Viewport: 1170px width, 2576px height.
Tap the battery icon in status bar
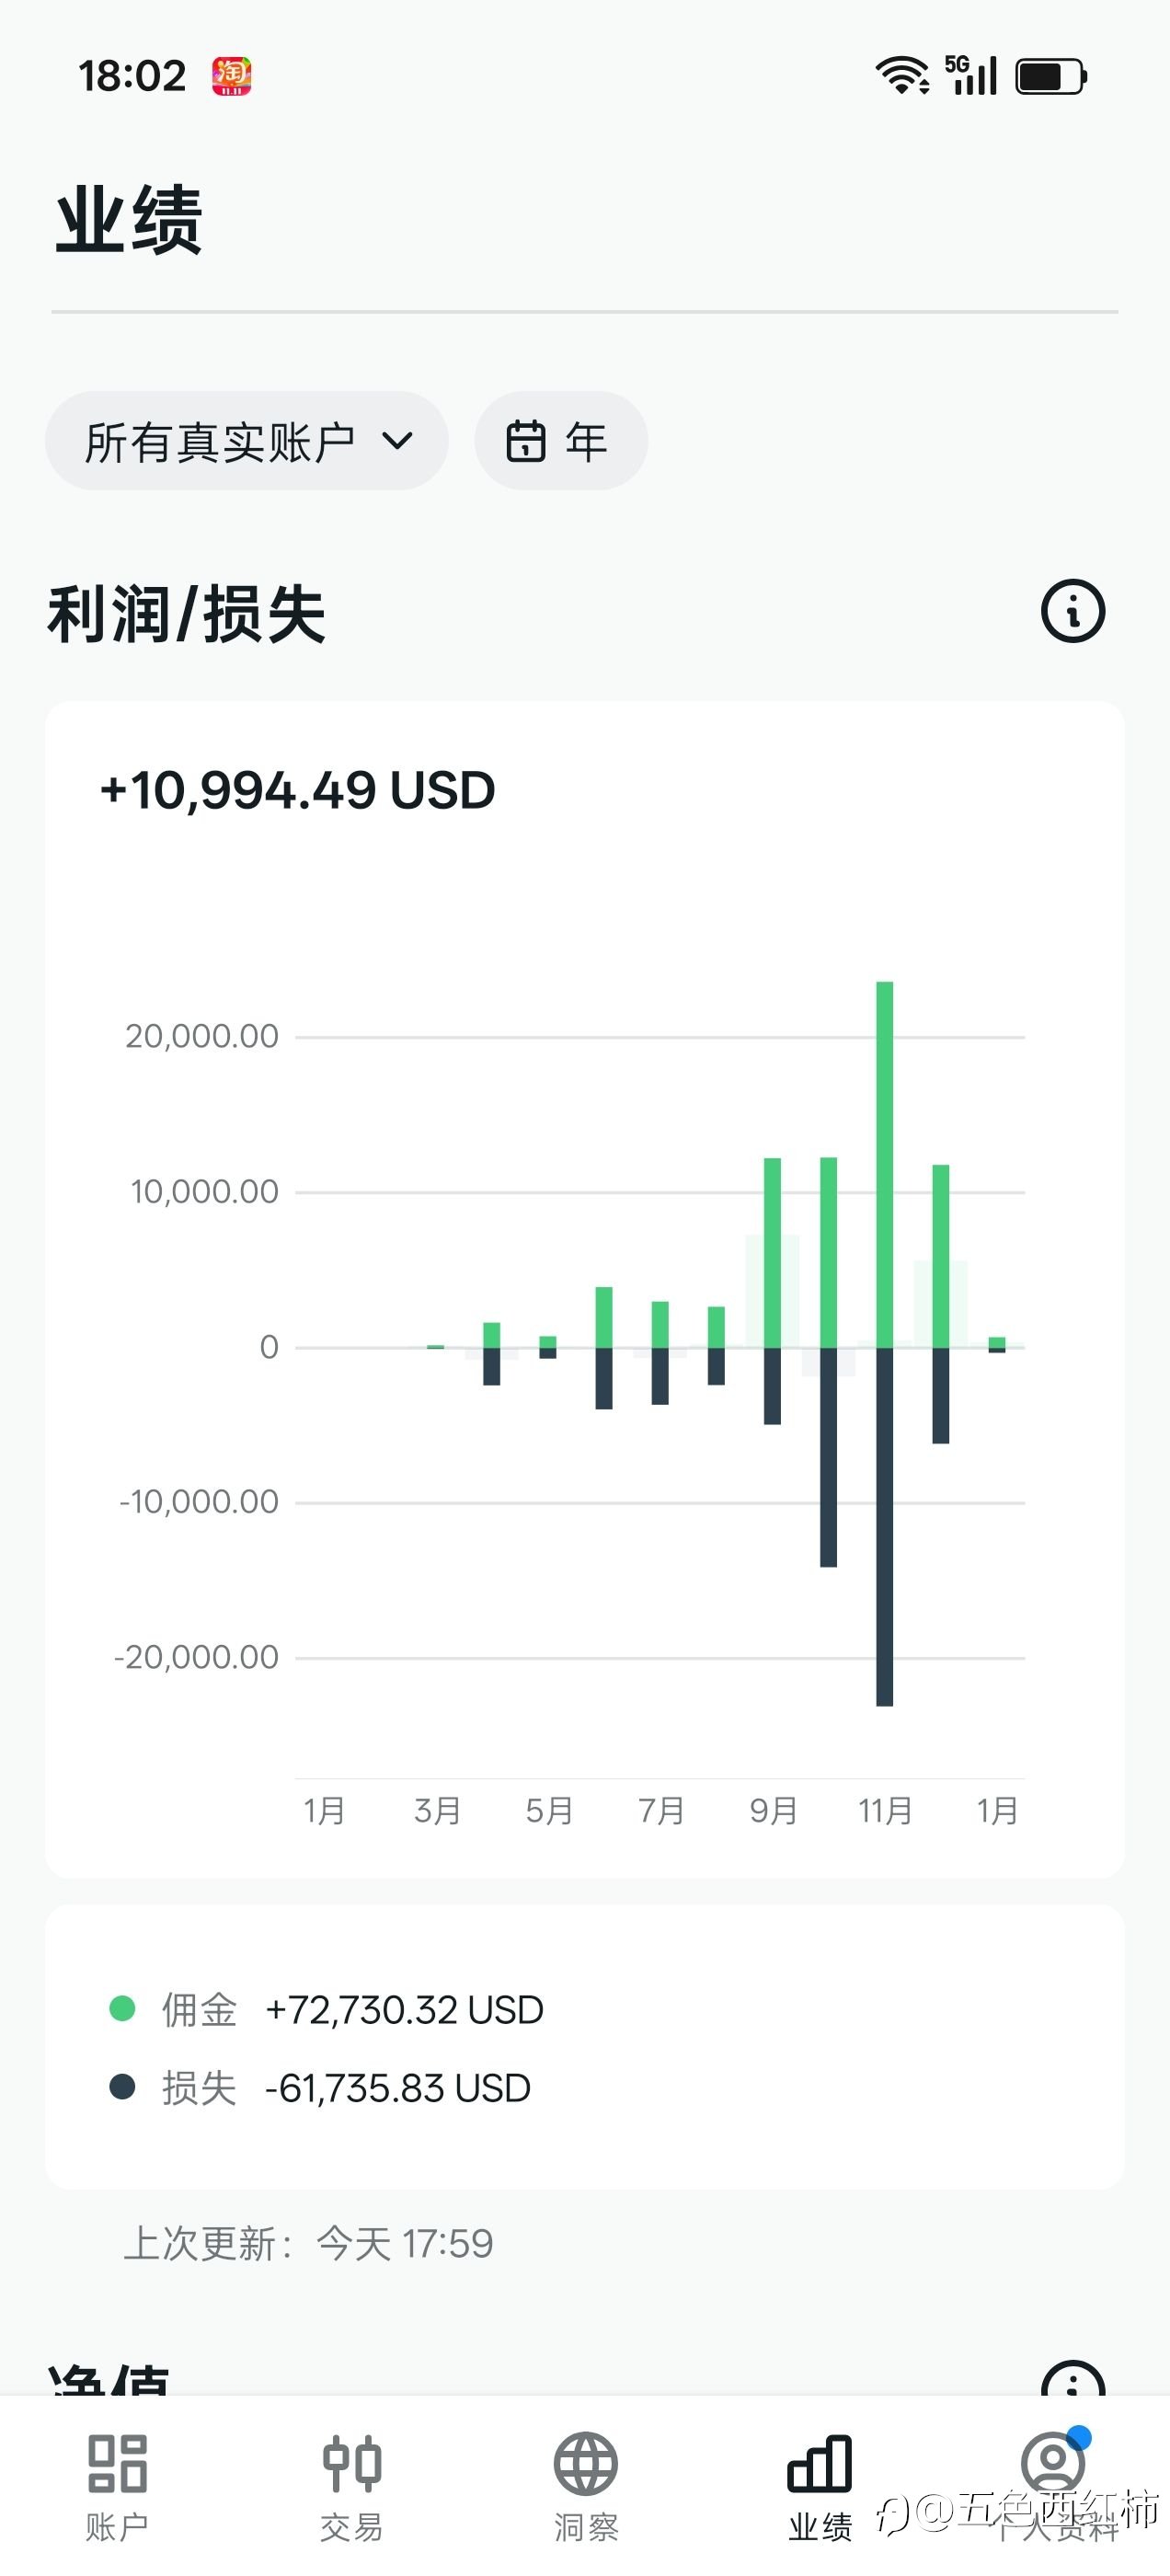[1050, 76]
